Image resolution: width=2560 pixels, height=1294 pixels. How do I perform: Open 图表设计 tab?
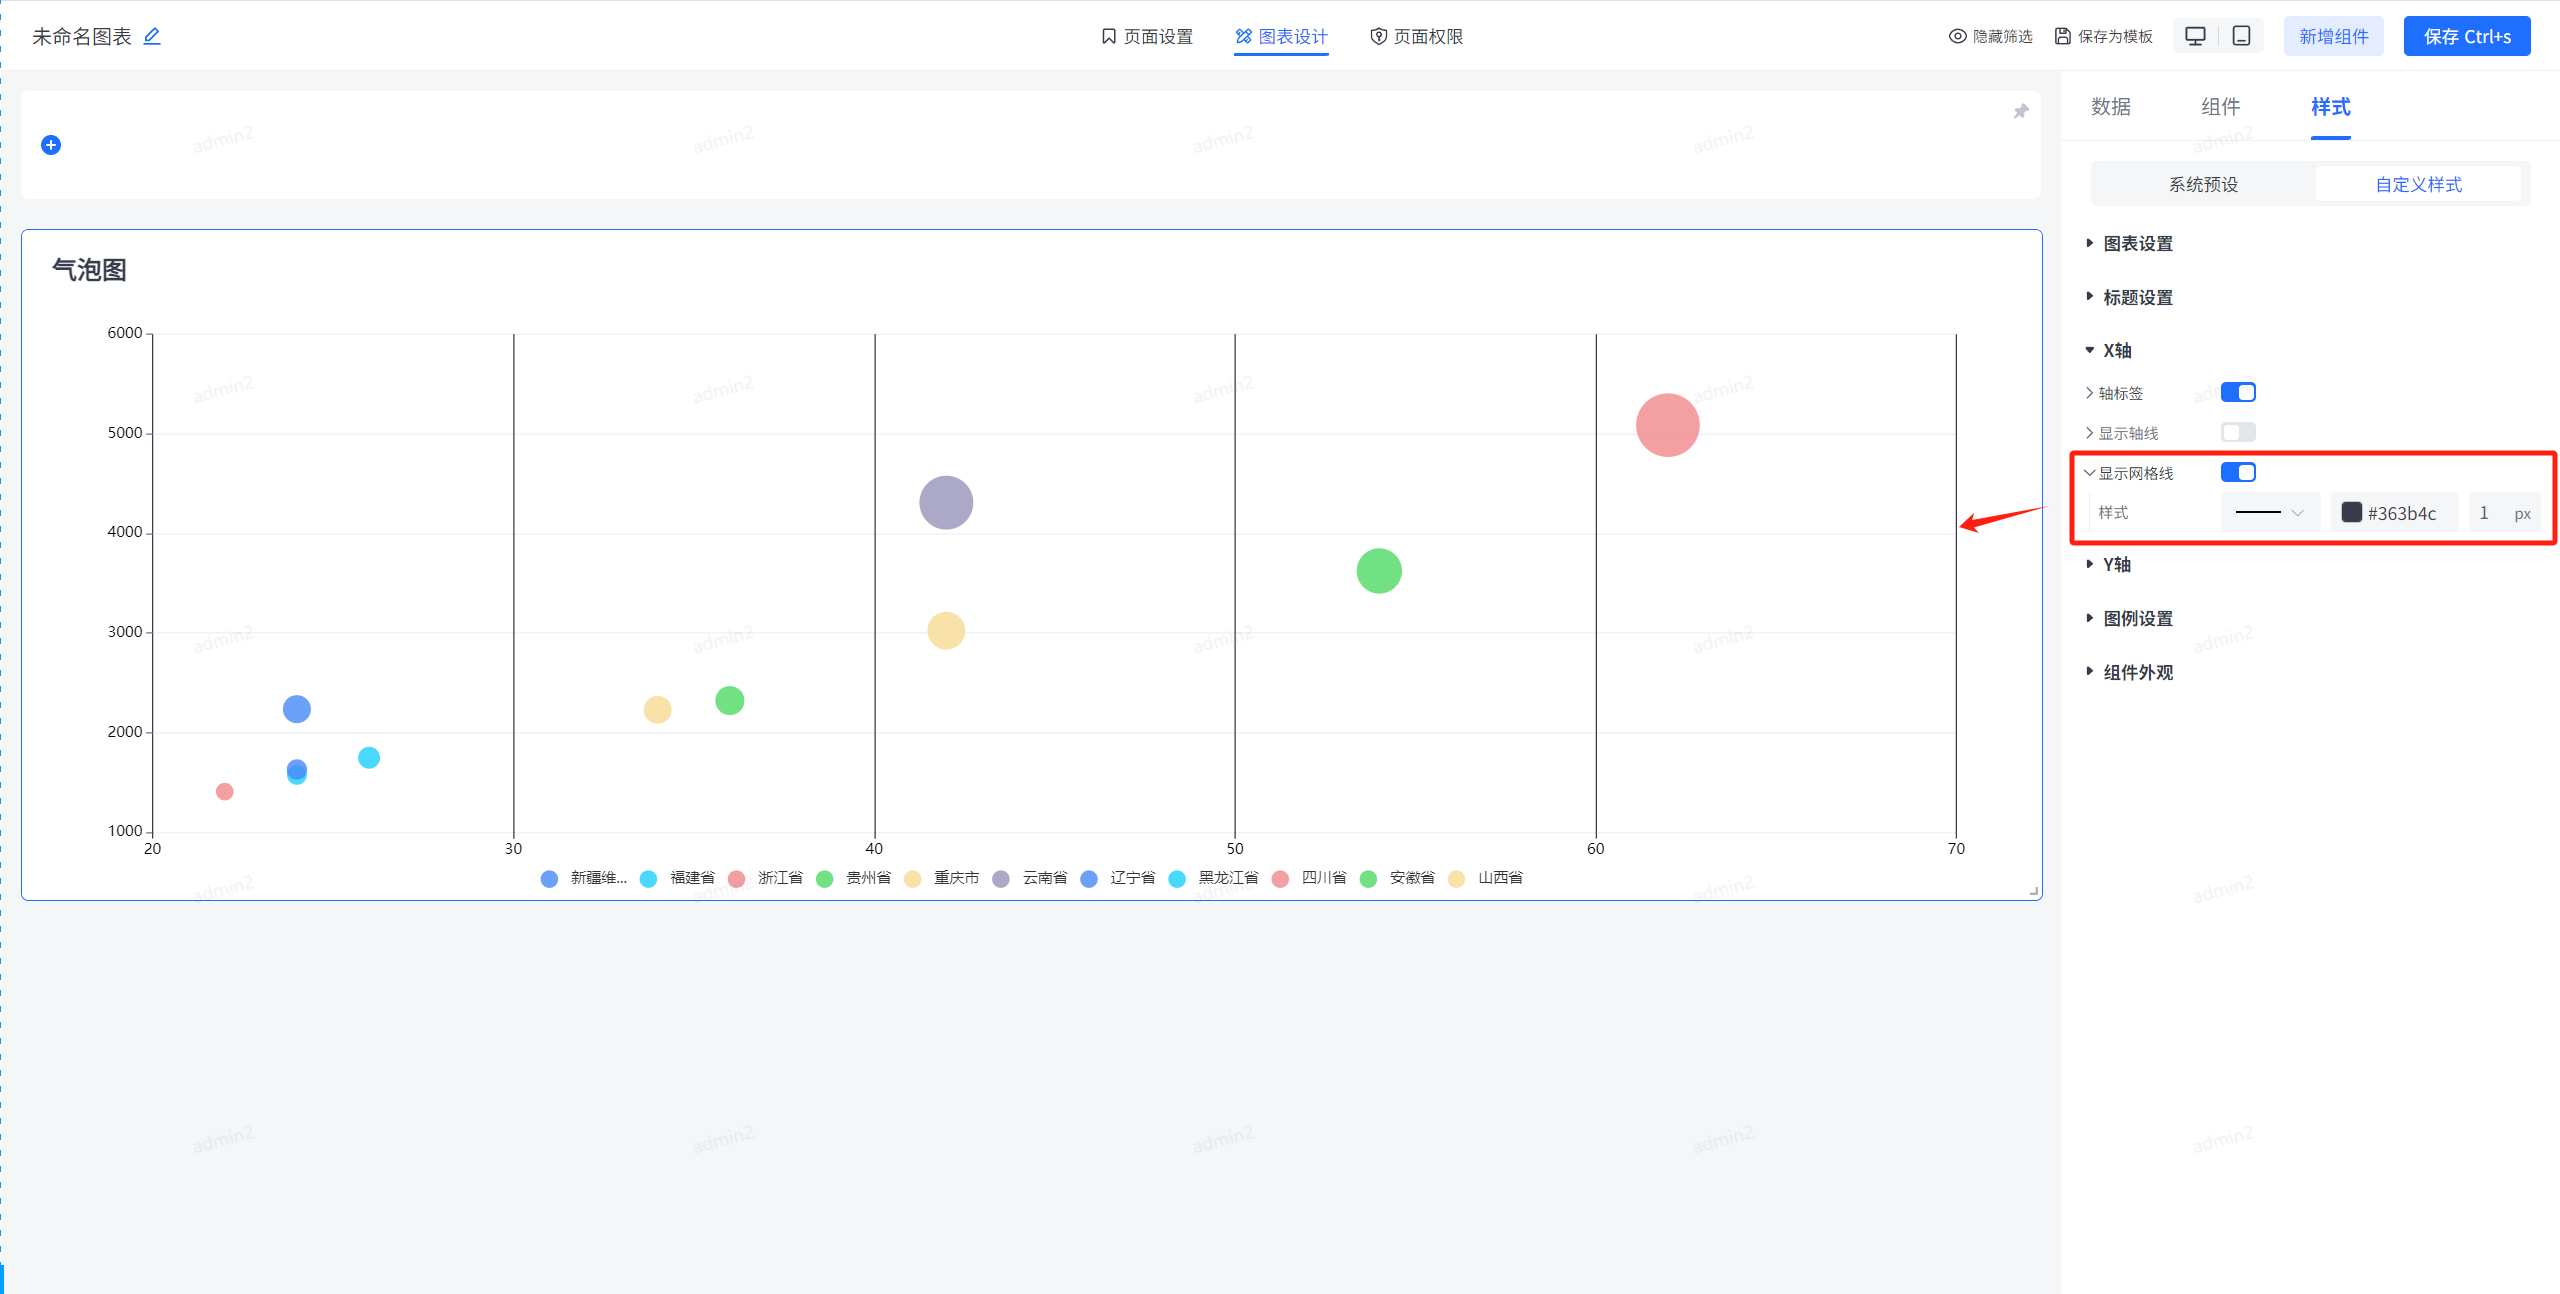click(x=1281, y=36)
